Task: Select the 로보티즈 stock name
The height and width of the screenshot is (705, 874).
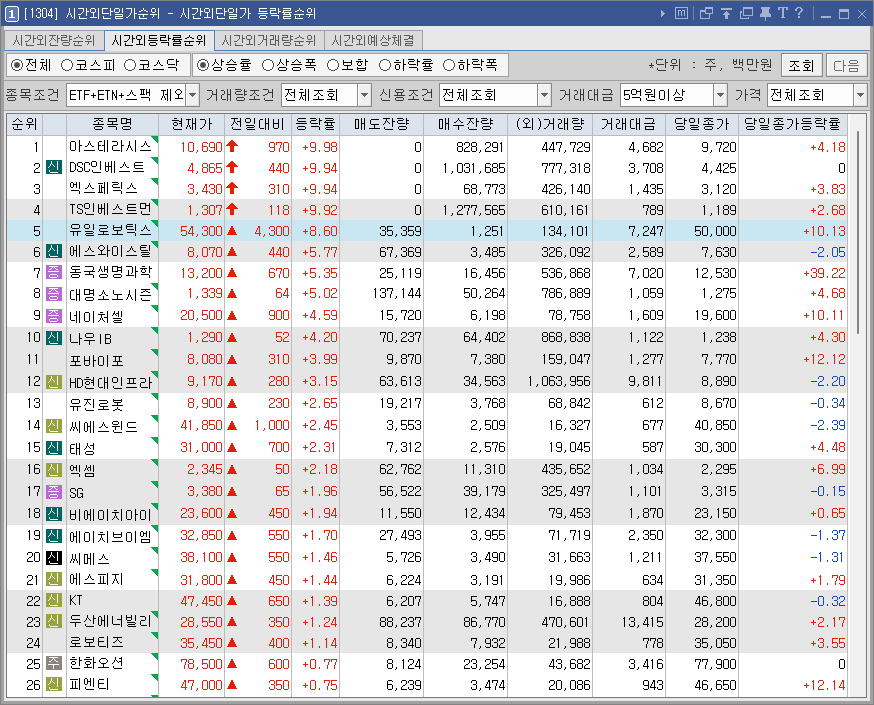Action: (96, 643)
